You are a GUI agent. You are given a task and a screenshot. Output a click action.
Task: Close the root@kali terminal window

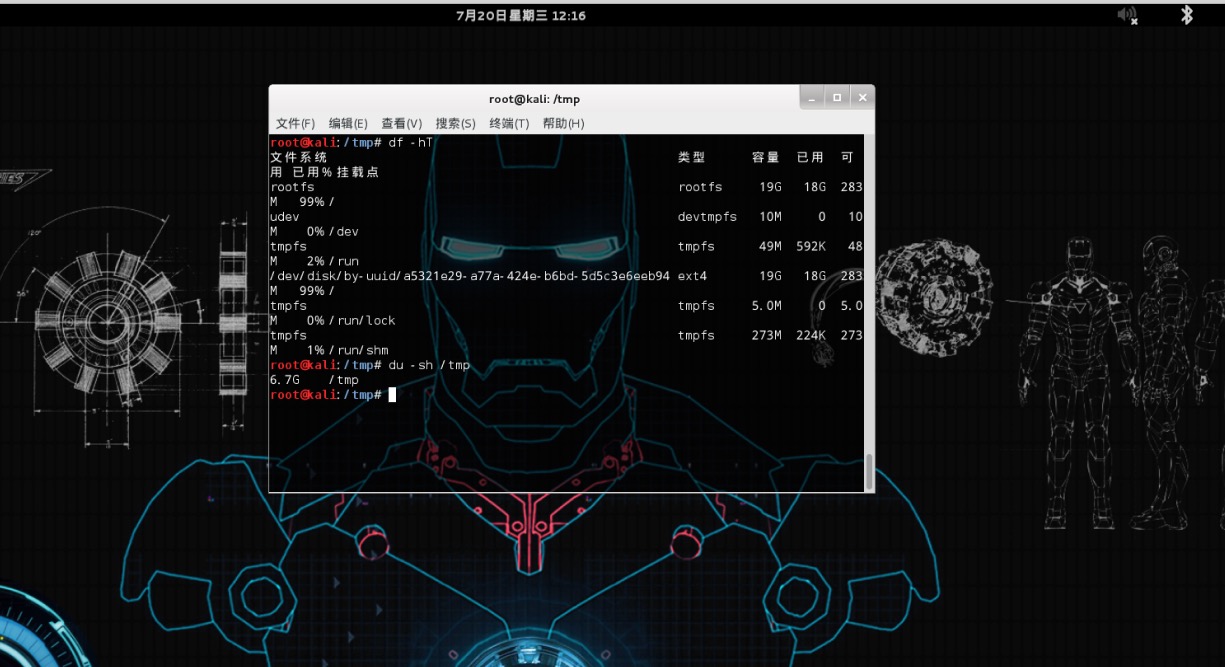[x=862, y=98]
